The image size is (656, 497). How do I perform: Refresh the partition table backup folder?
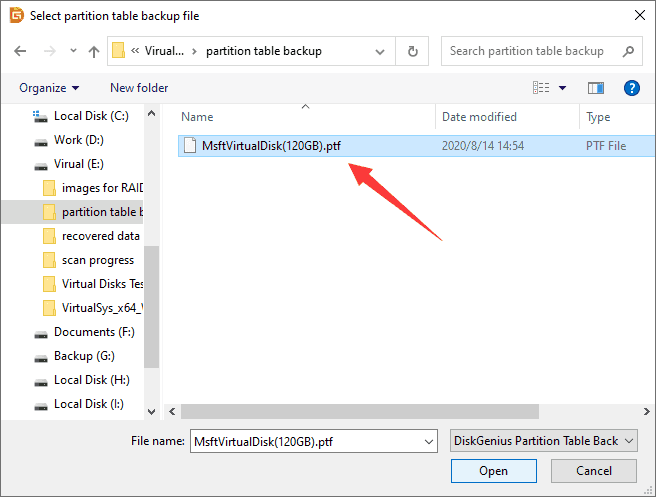tap(411, 51)
